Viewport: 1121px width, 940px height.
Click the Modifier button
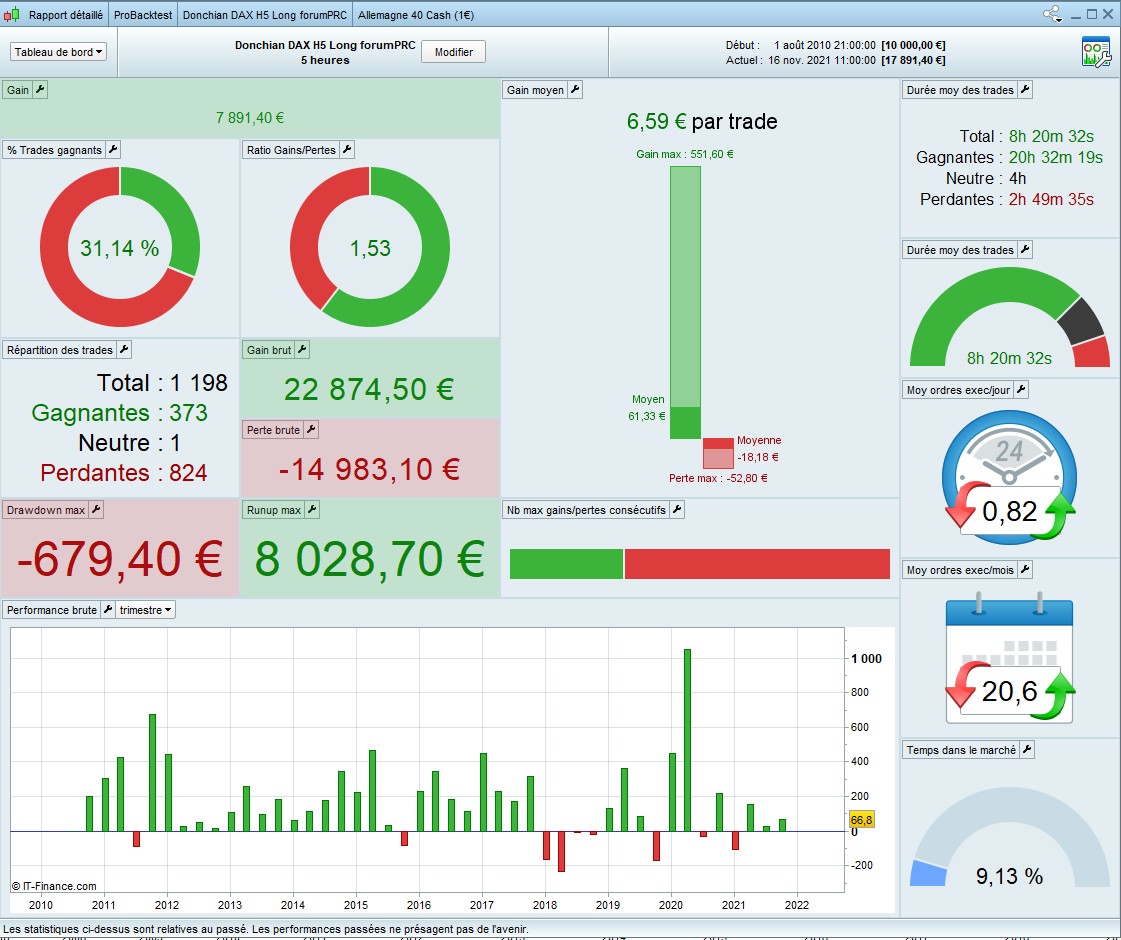(x=453, y=51)
